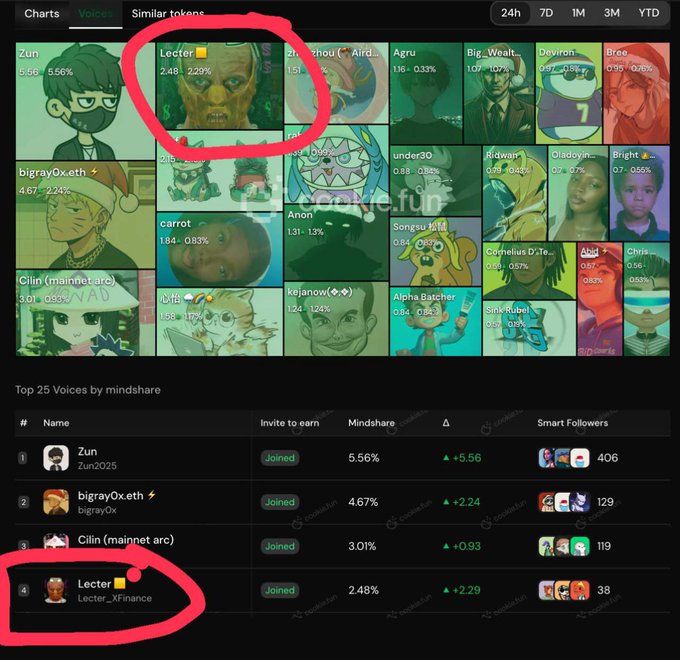Open the Chris treemap tile
Viewport: 680px width, 660px height.
click(647, 299)
